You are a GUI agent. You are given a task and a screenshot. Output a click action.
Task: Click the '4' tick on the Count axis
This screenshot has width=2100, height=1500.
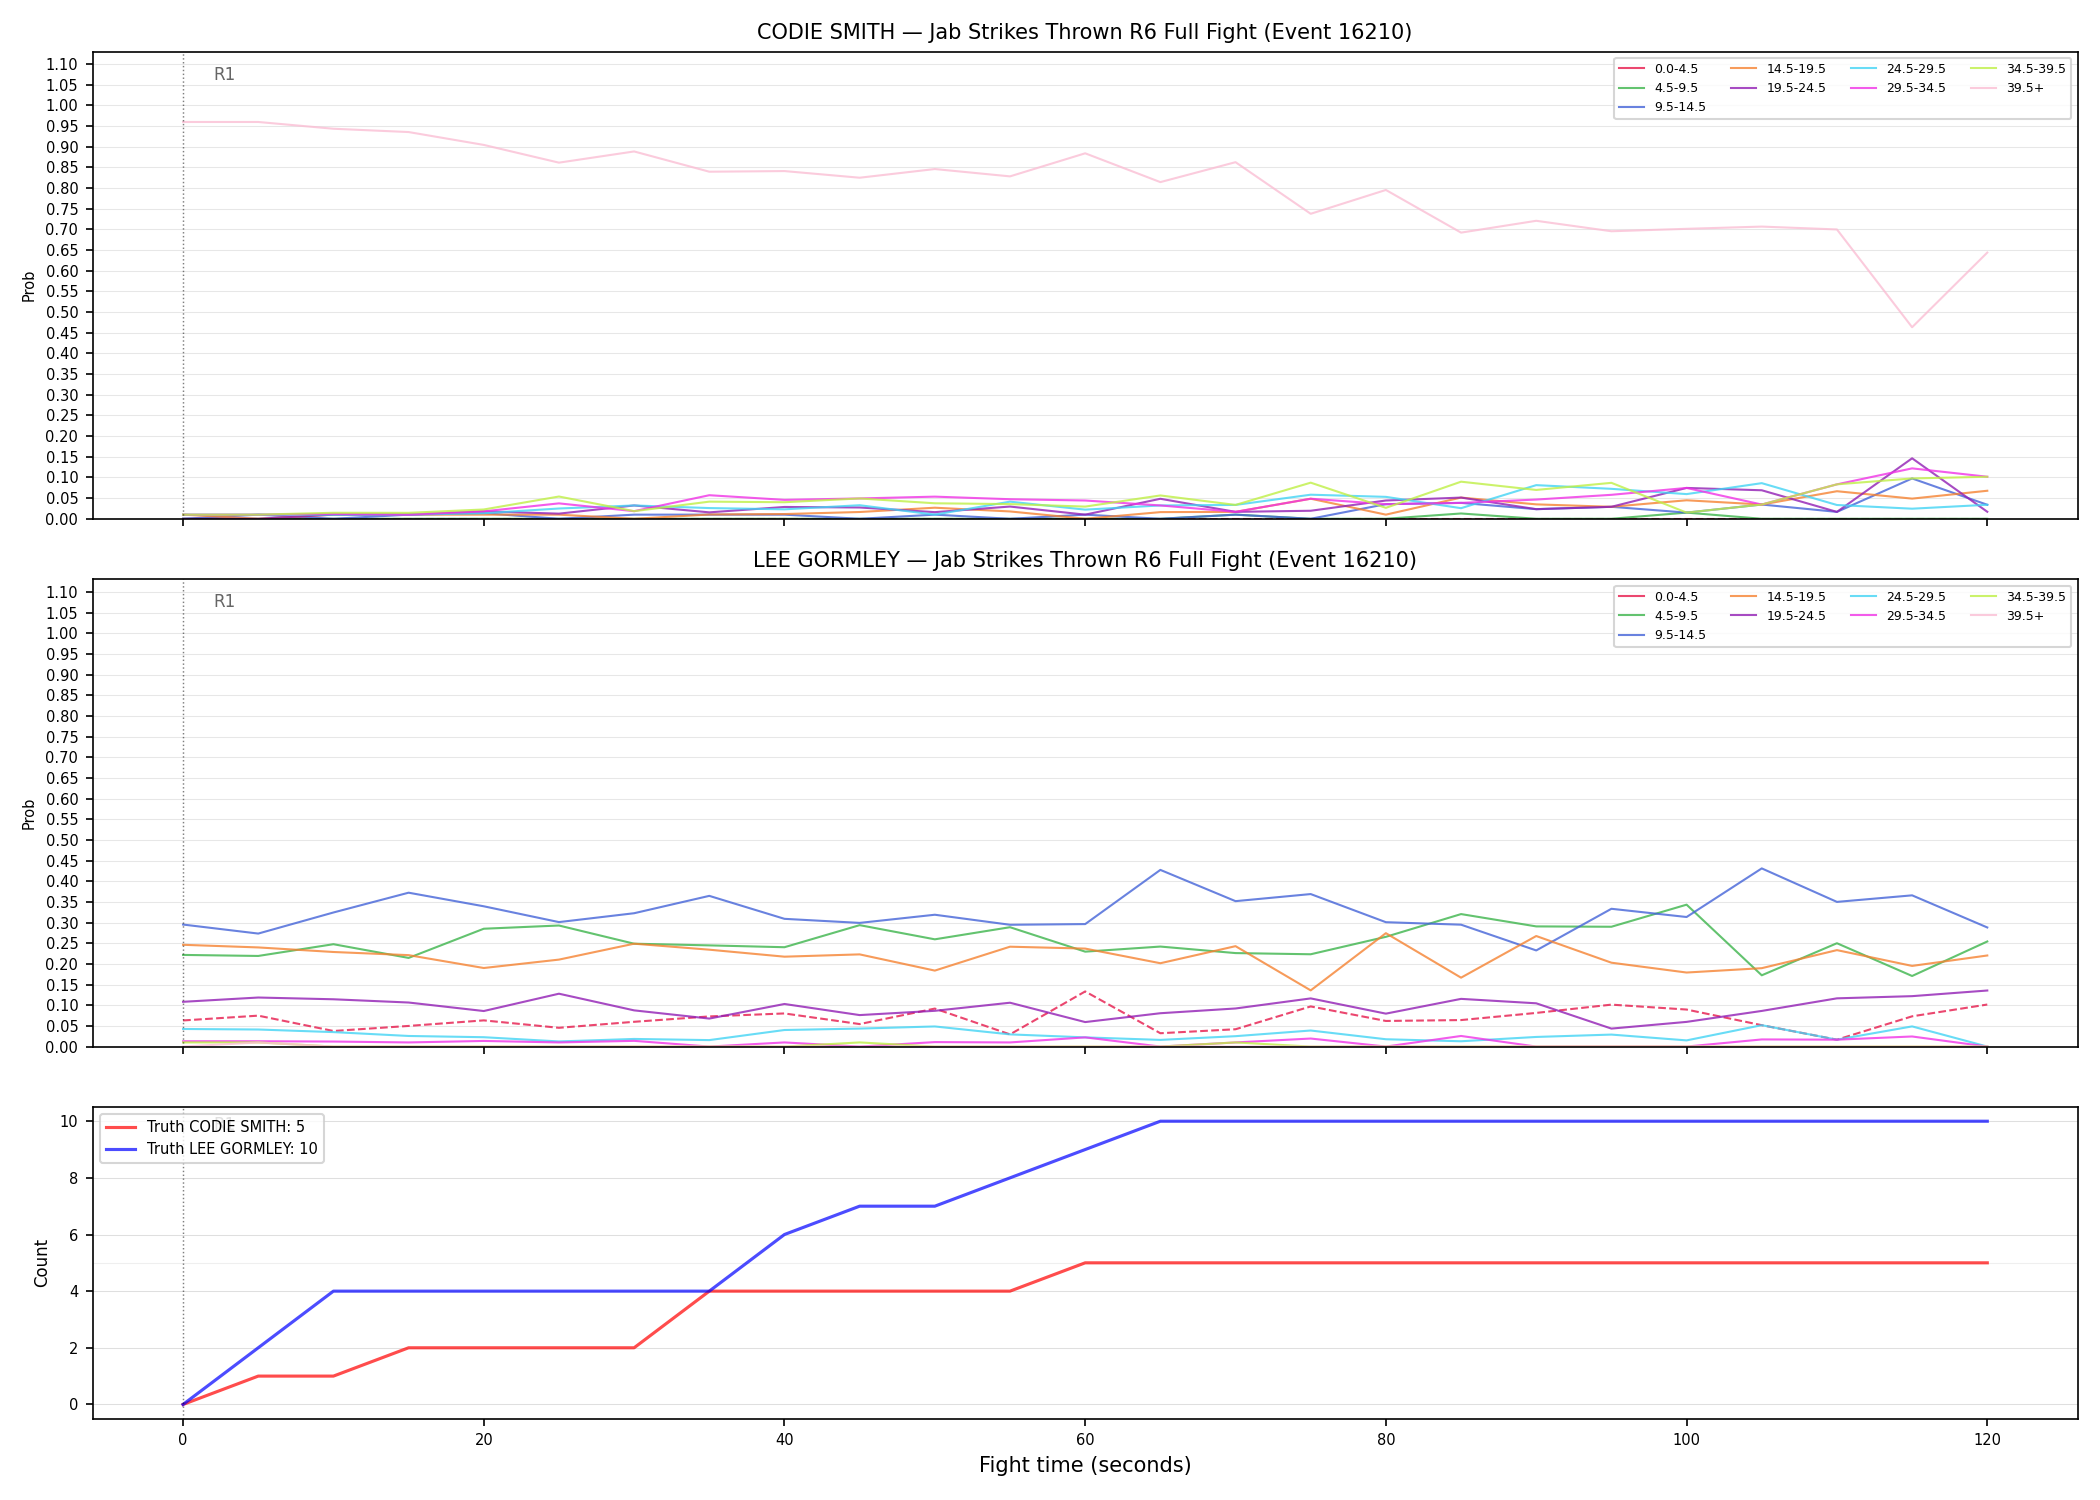tap(73, 1291)
